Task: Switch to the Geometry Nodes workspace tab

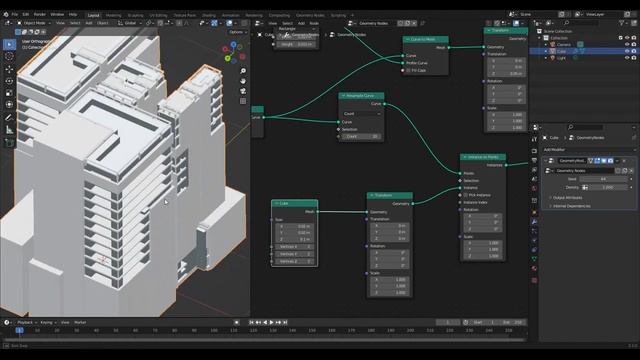Action: (311, 15)
